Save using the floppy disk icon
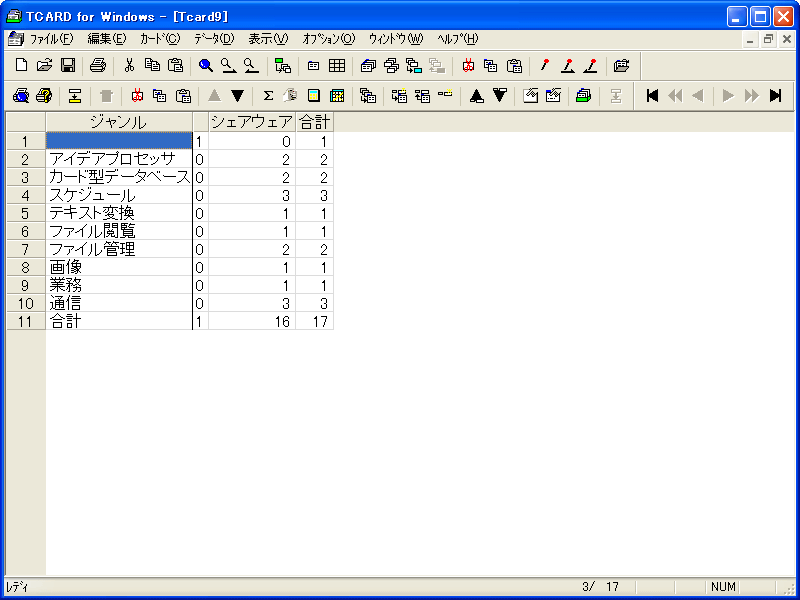Screen dimensions: 800x600 point(68,66)
